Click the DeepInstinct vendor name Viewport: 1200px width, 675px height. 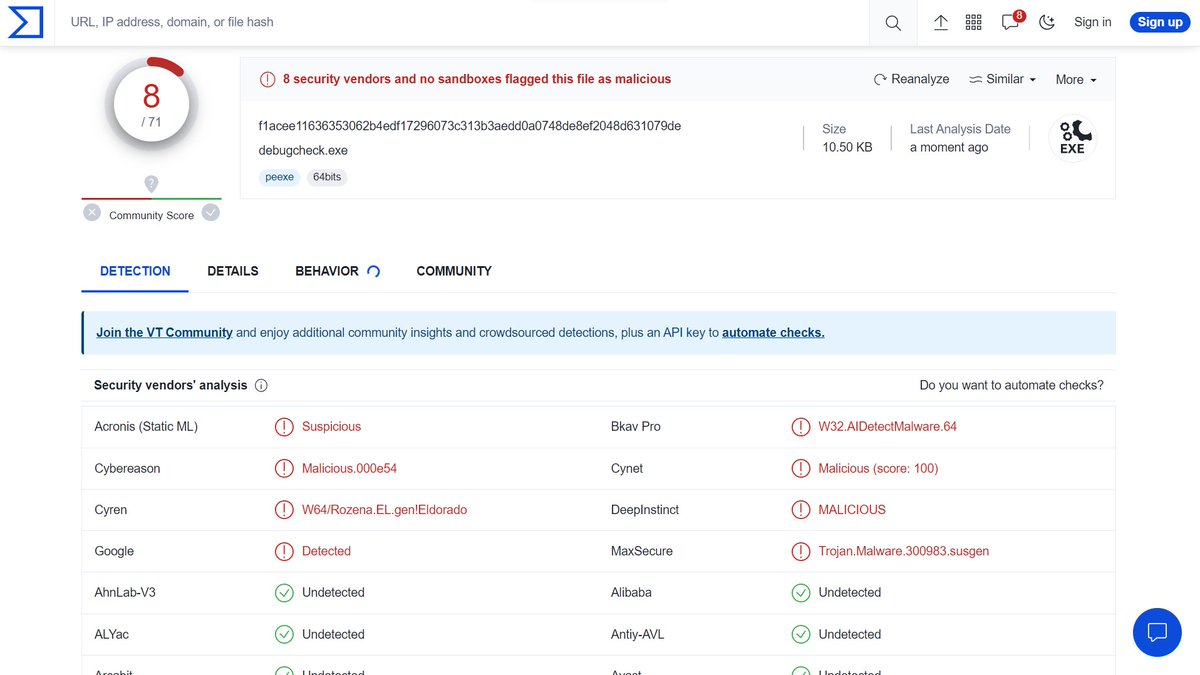point(645,510)
